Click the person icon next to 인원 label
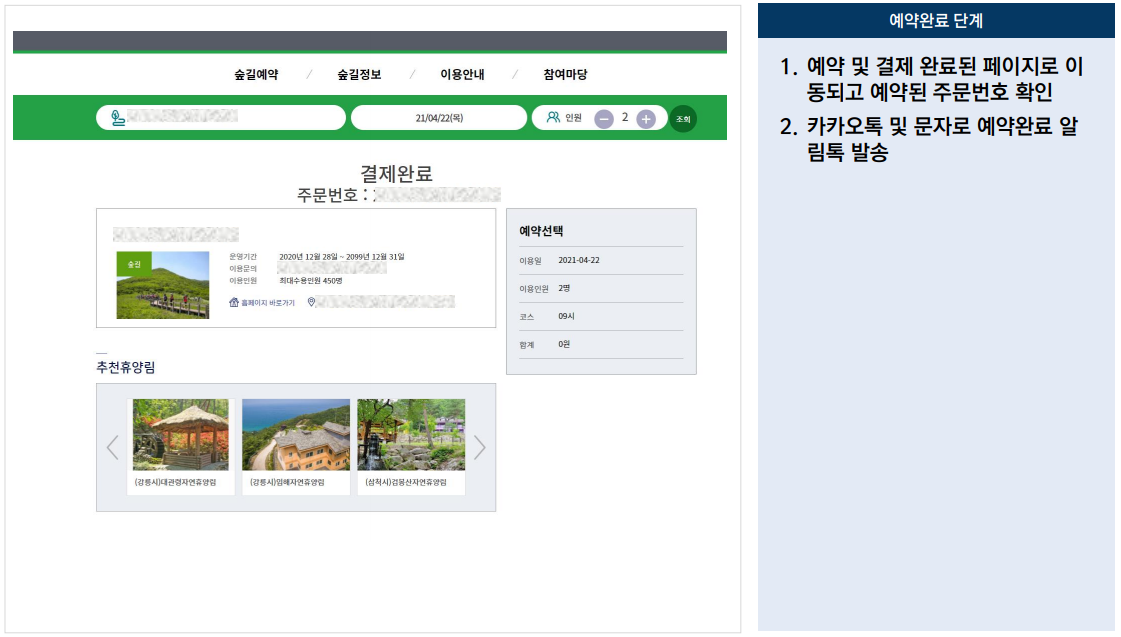 click(554, 117)
